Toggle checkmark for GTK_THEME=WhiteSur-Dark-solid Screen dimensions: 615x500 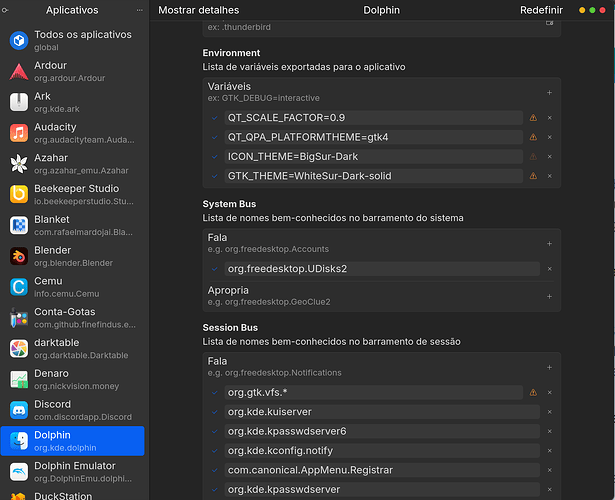215,176
